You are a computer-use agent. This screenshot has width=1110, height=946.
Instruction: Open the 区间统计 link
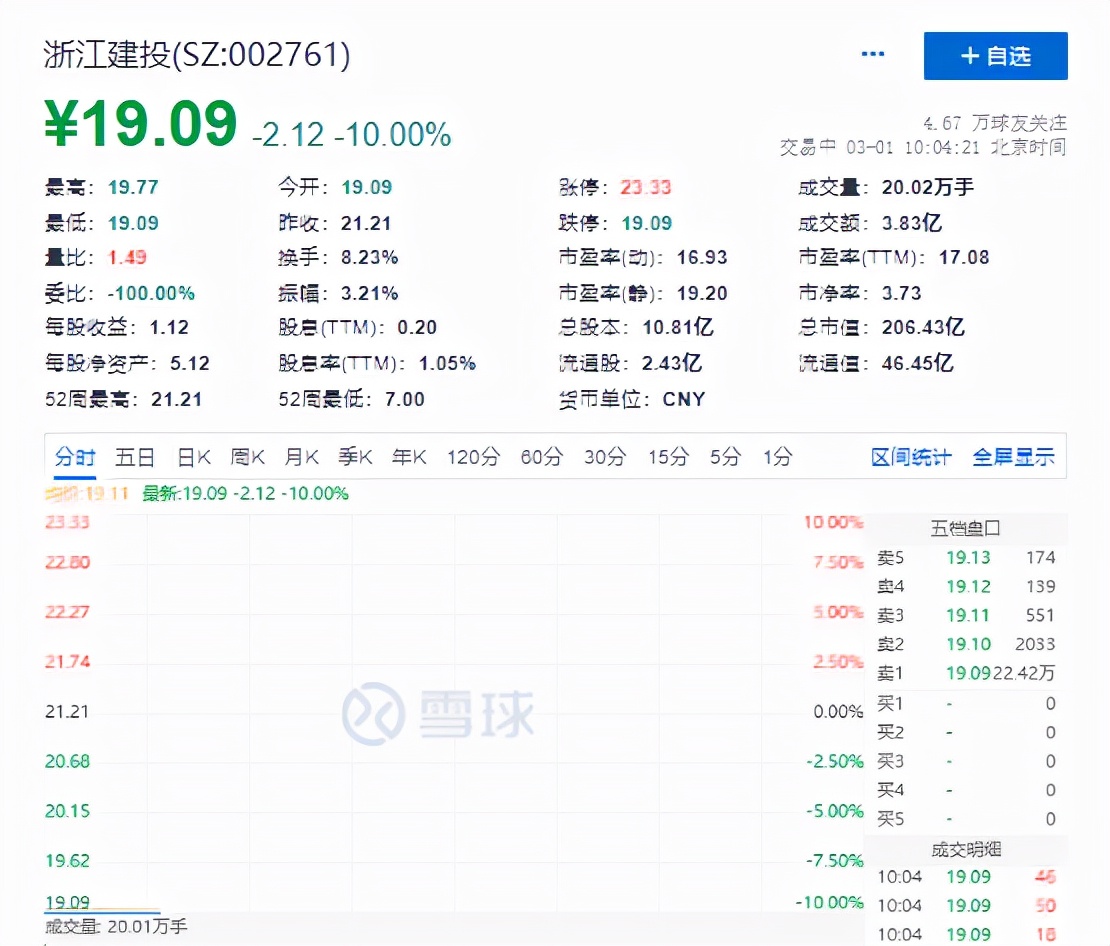tap(911, 457)
